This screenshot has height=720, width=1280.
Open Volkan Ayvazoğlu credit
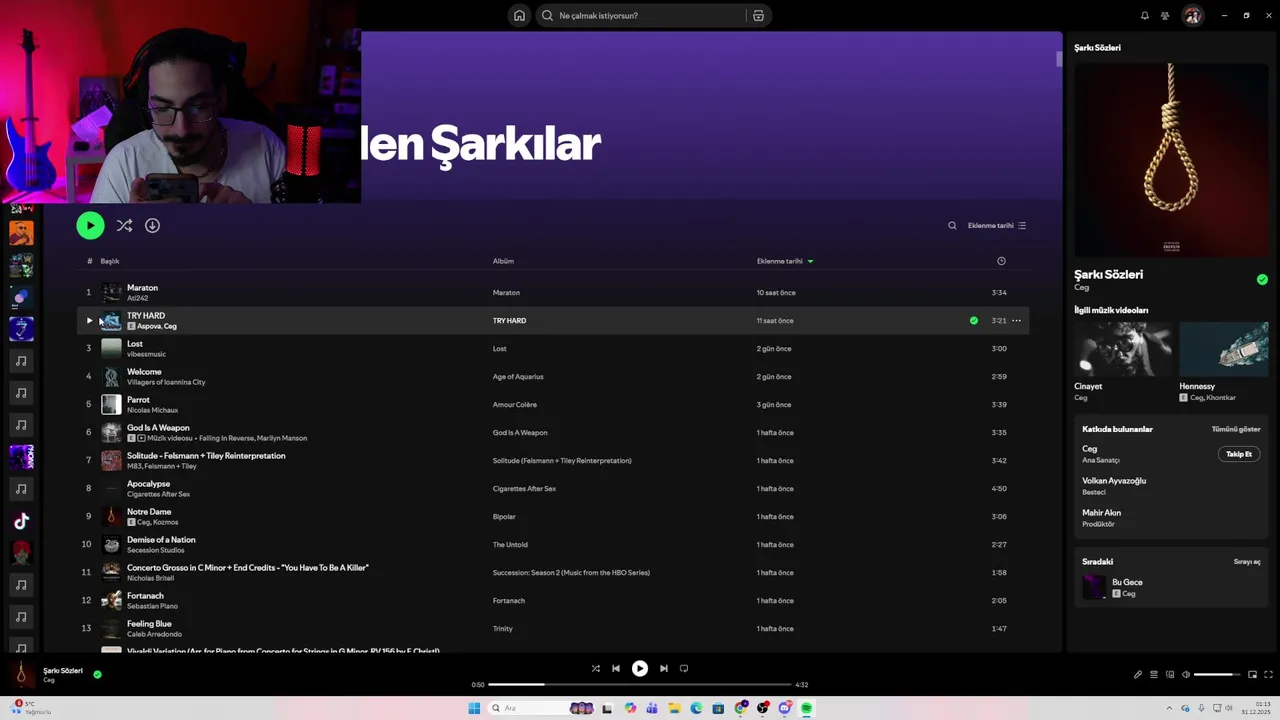tap(1114, 481)
